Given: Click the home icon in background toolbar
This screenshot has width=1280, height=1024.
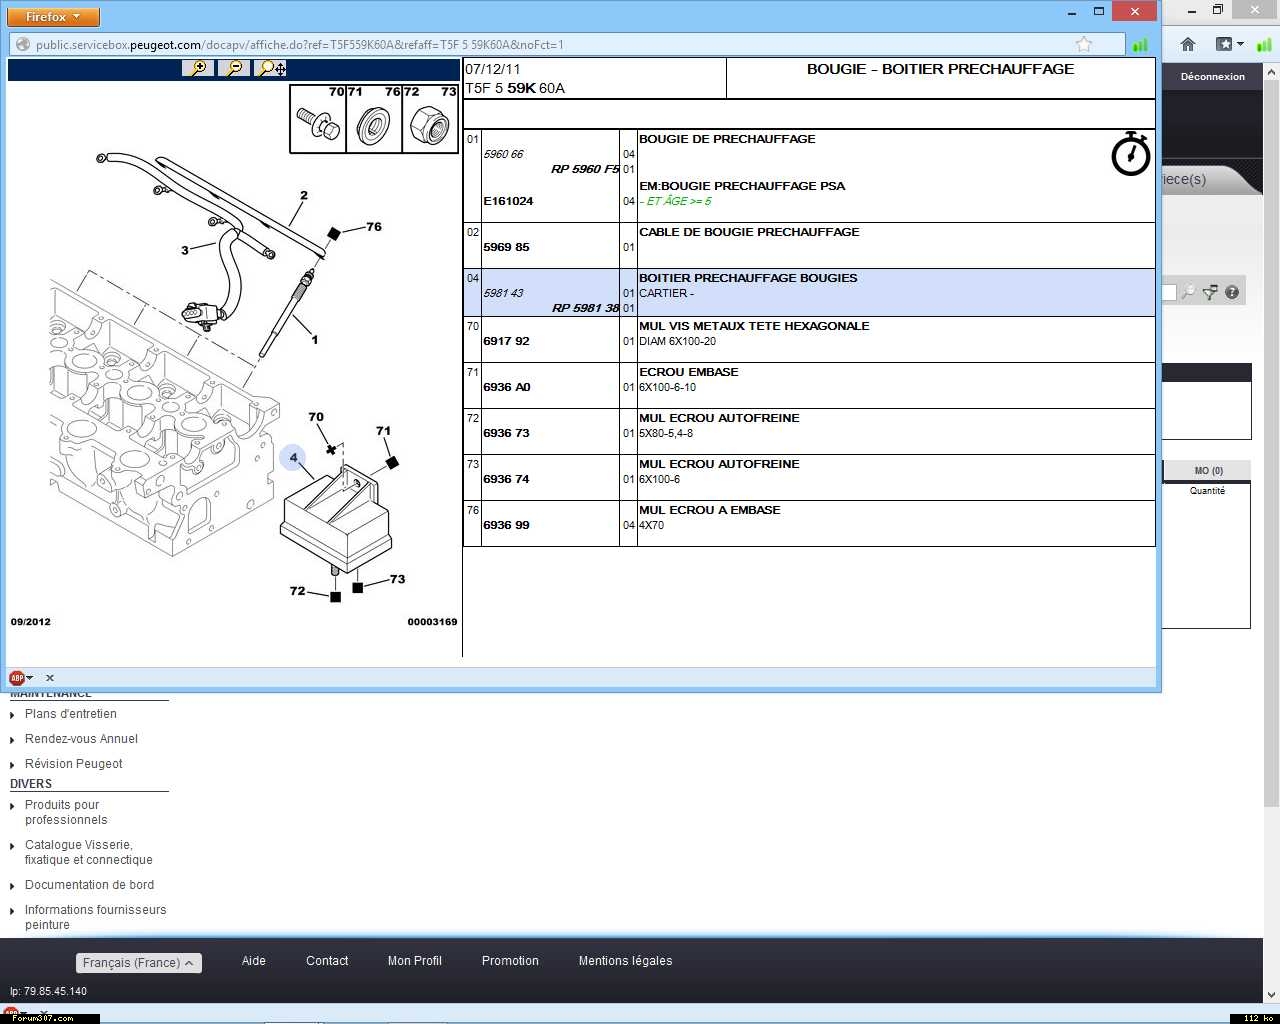Looking at the screenshot, I should tap(1188, 44).
